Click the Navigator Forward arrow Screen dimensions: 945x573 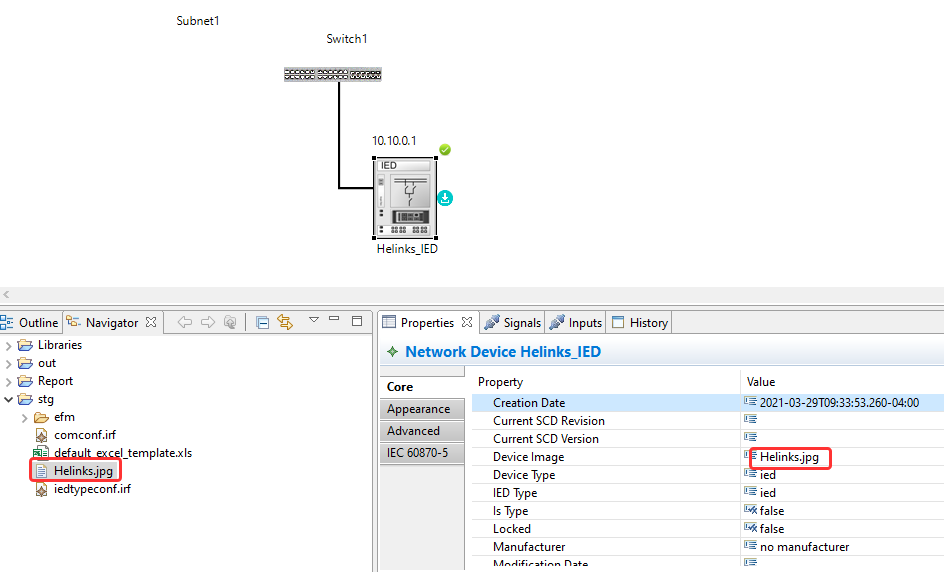[x=207, y=322]
